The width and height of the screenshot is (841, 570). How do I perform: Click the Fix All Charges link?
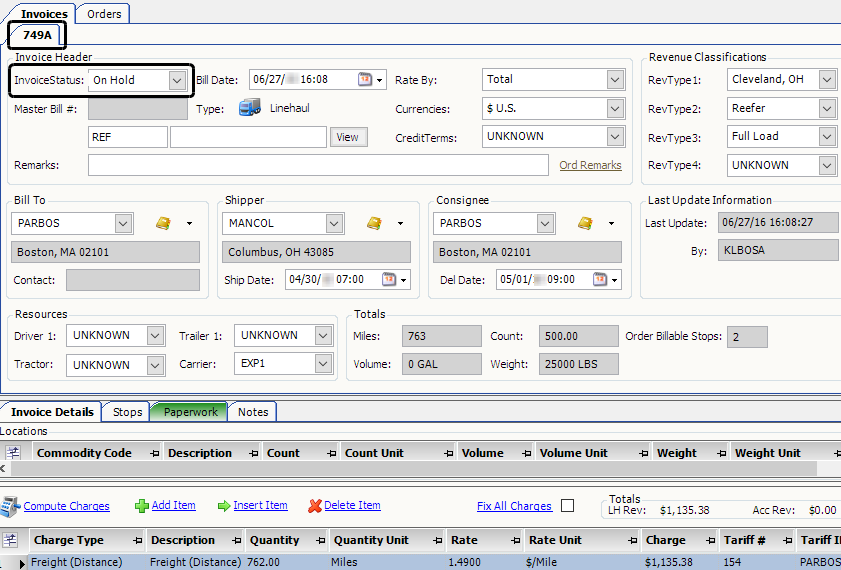tap(514, 506)
